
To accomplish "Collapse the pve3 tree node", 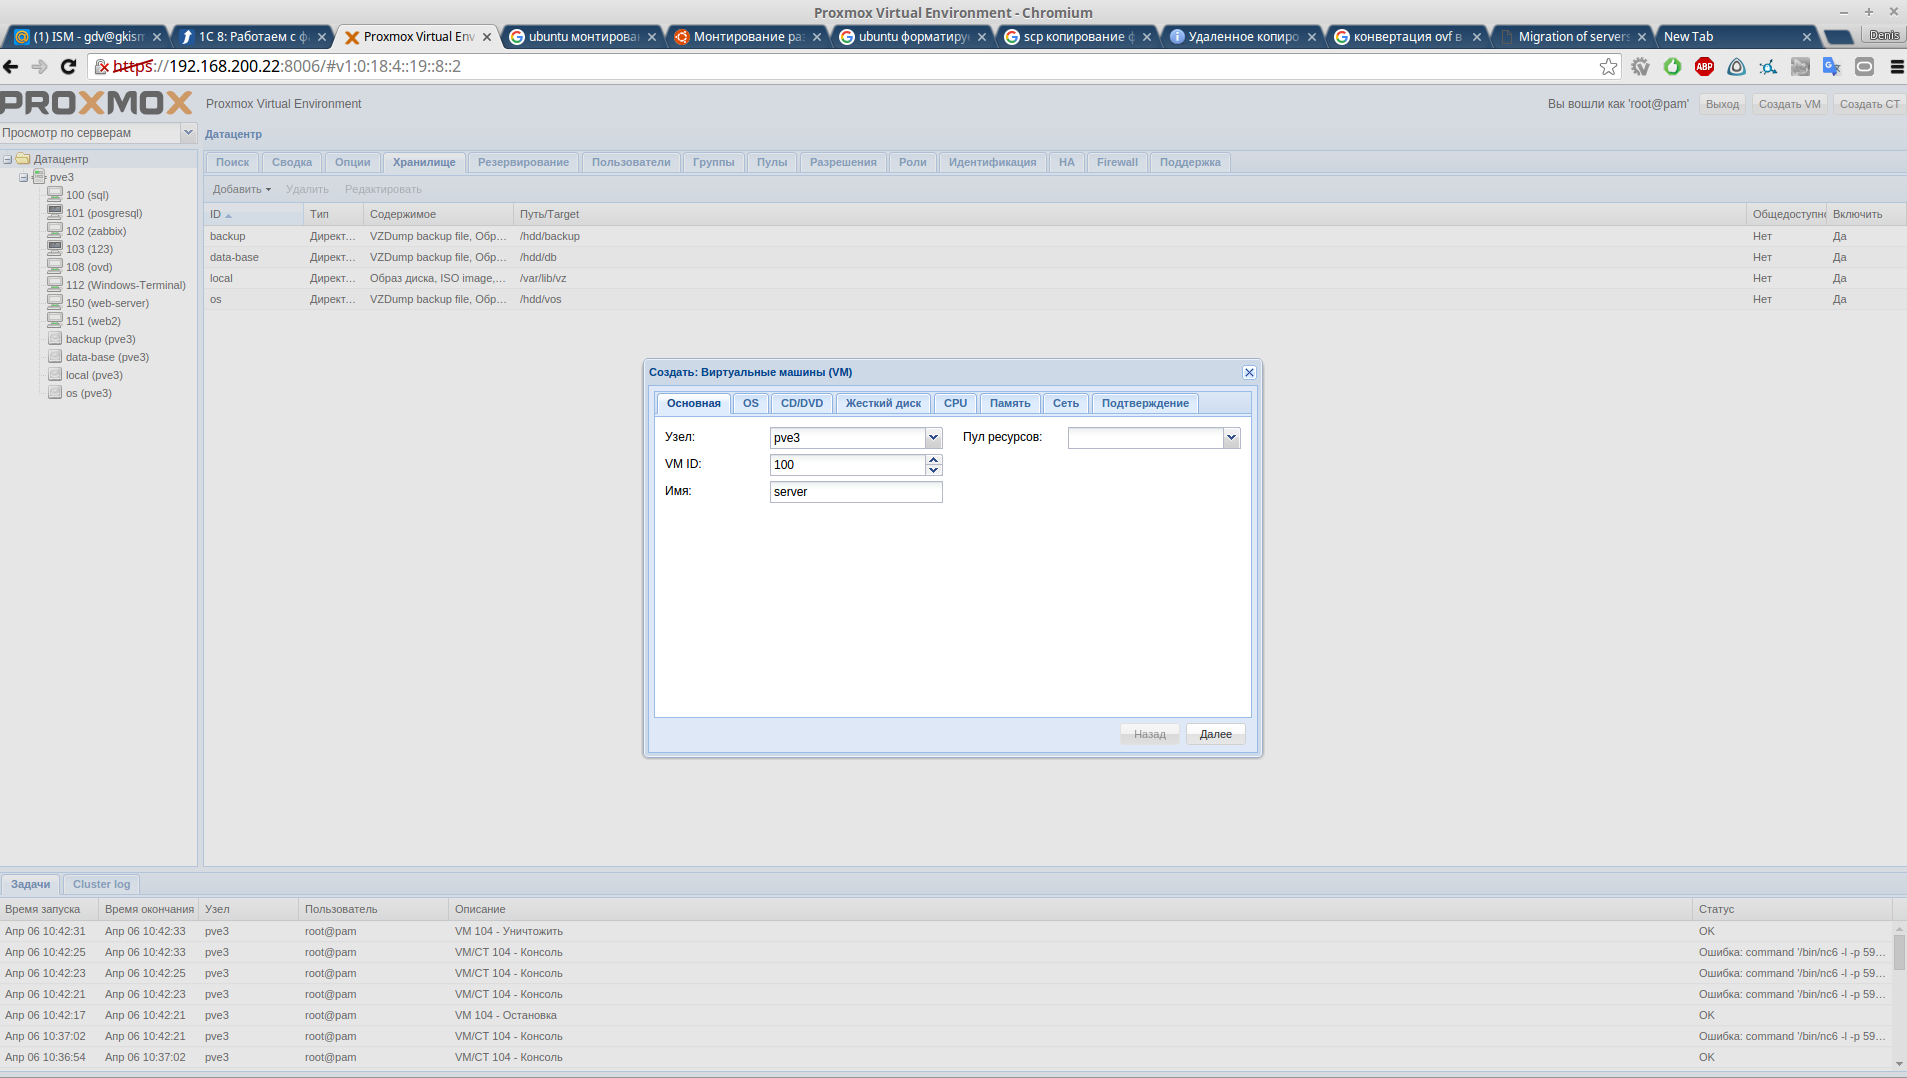I will coord(23,177).
